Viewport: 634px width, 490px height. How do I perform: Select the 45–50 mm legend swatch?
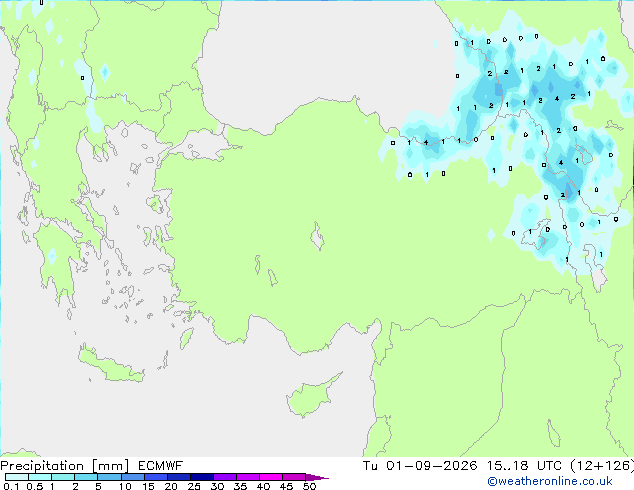click(x=294, y=477)
